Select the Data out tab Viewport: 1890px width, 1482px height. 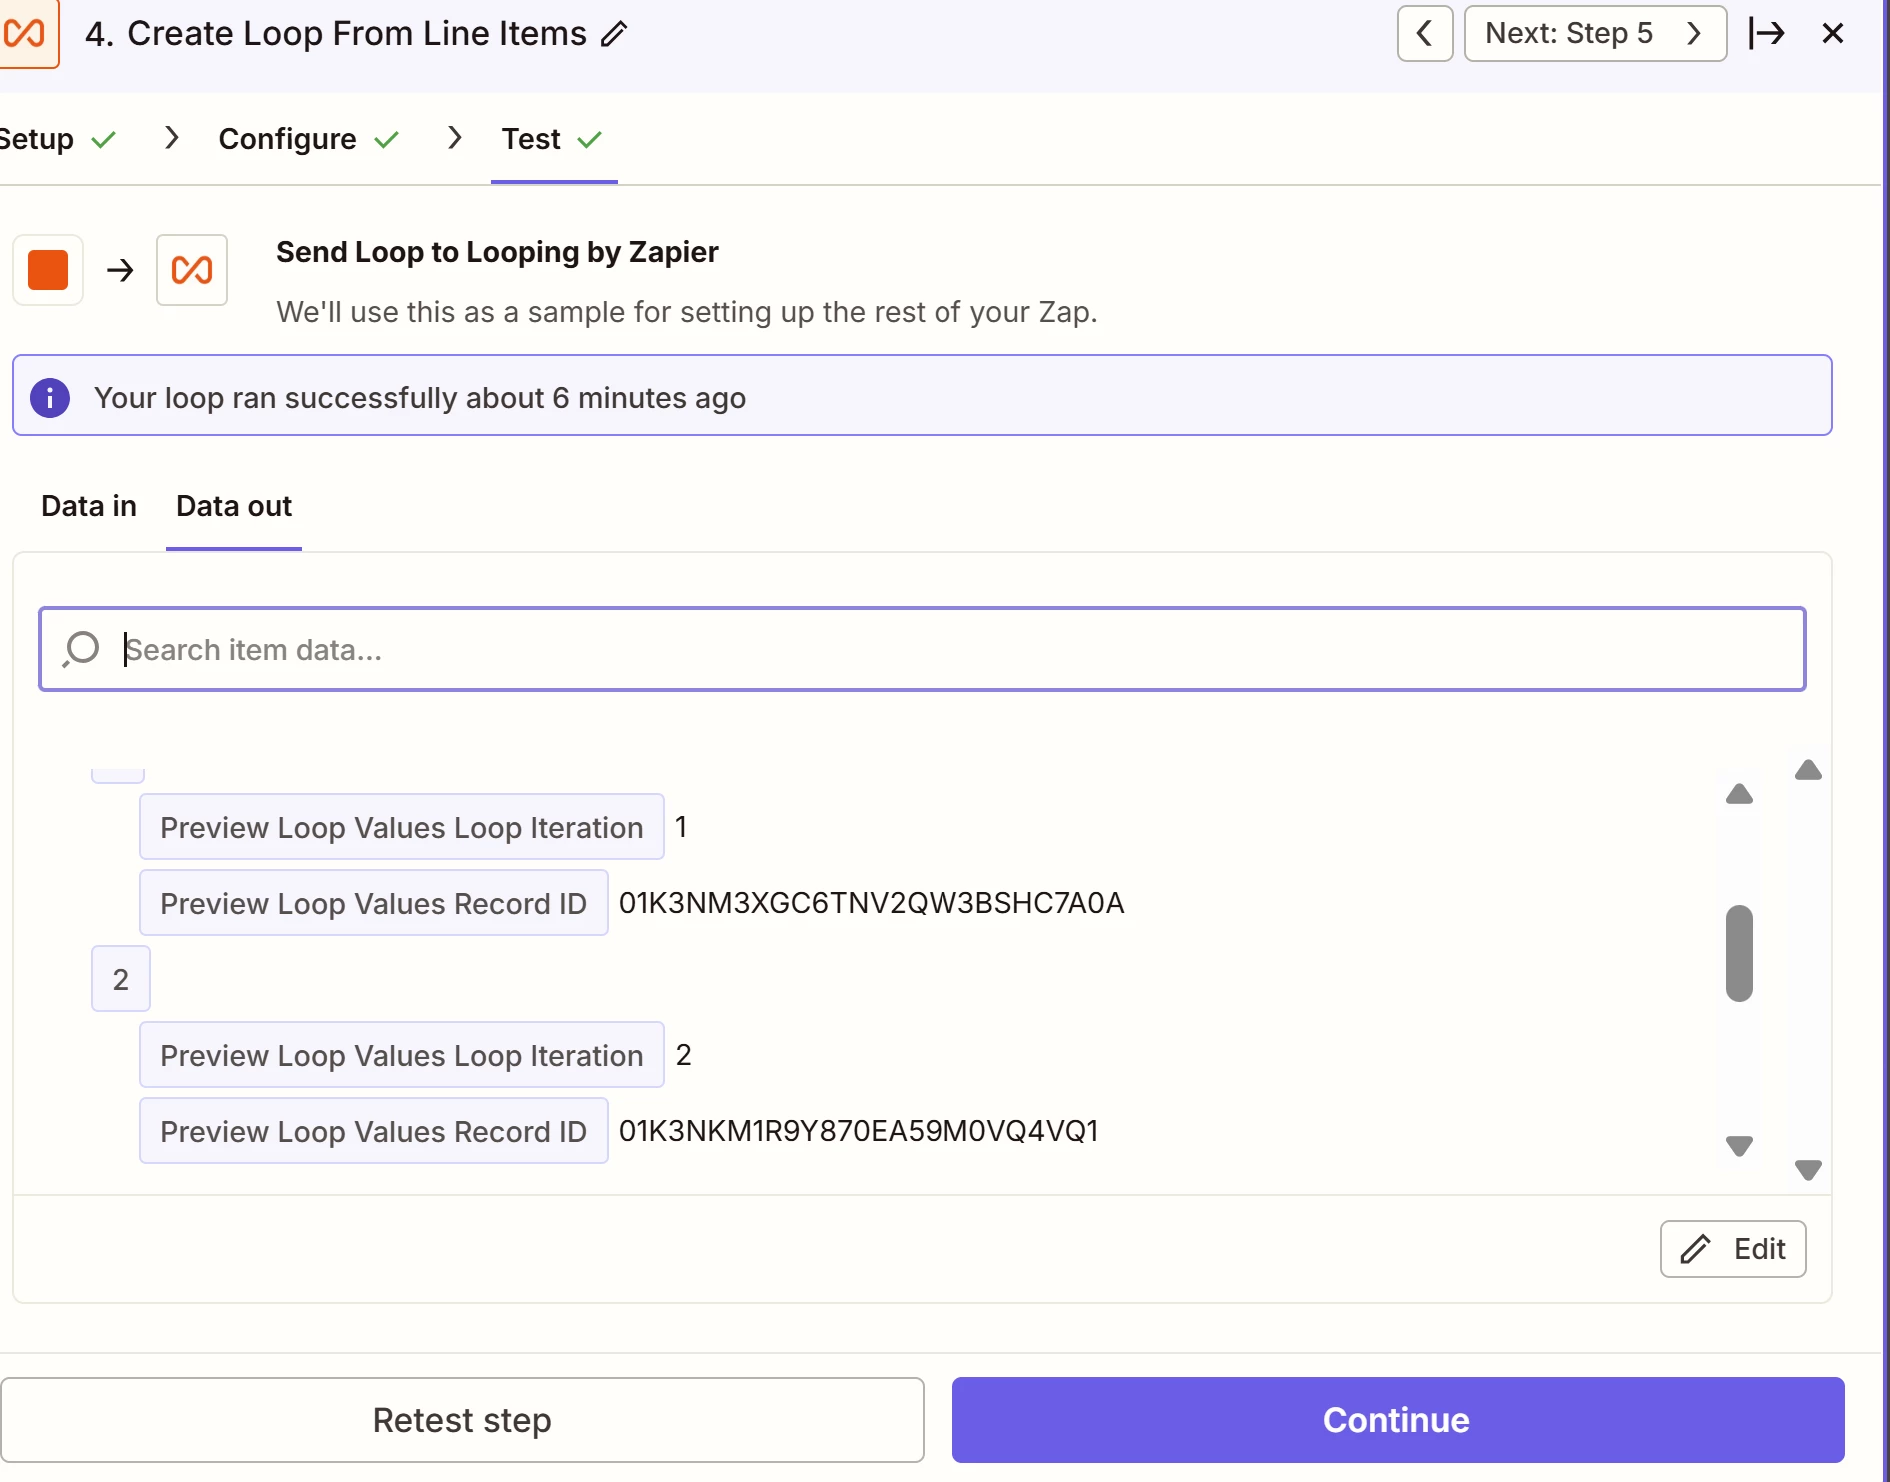pyautogui.click(x=234, y=506)
